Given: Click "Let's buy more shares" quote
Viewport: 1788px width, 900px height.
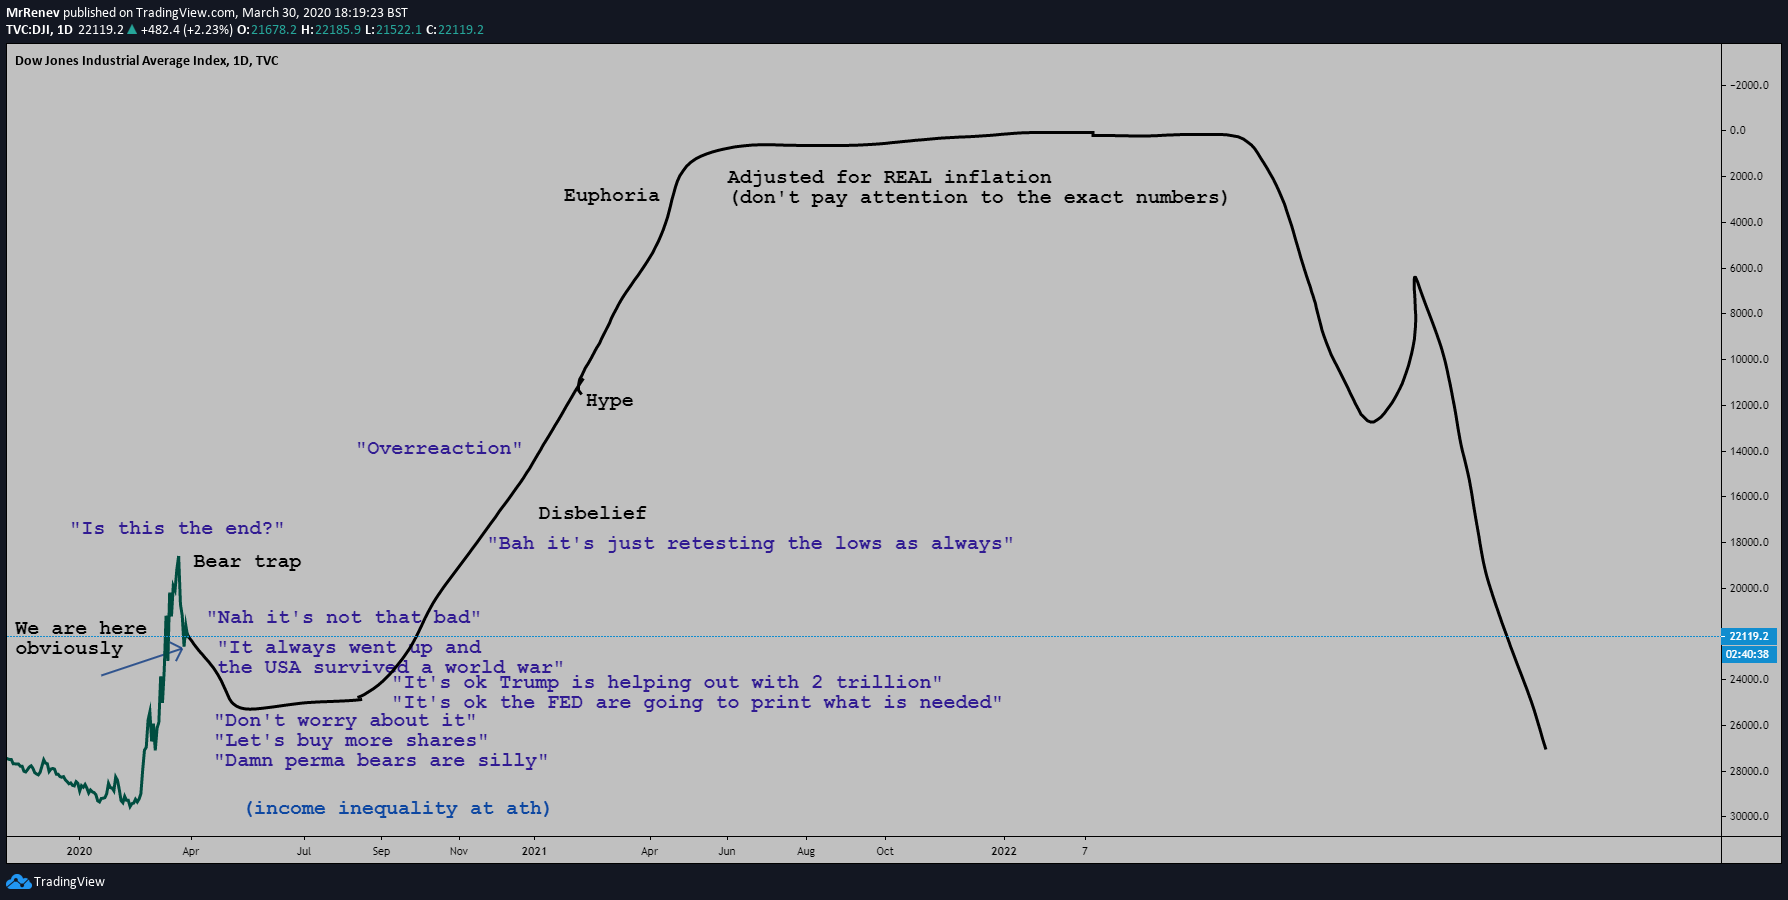Looking at the screenshot, I should click(x=351, y=740).
